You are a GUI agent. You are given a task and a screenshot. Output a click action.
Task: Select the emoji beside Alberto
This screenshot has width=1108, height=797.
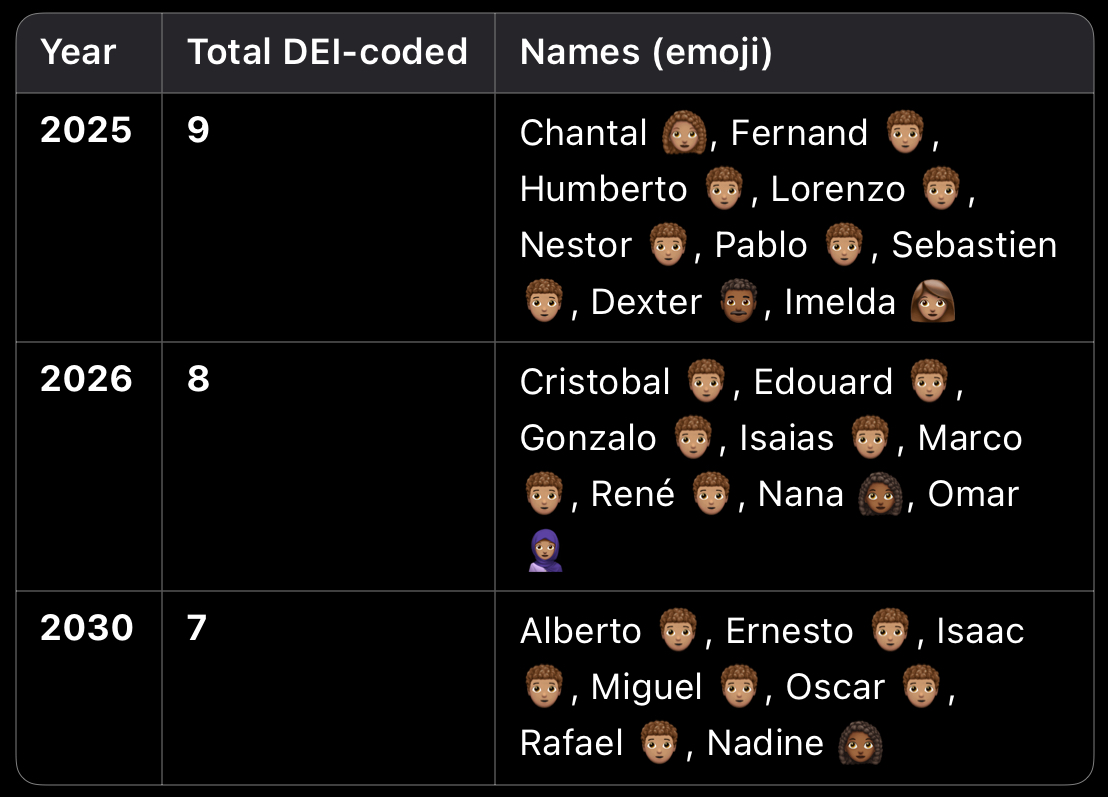pyautogui.click(x=680, y=631)
